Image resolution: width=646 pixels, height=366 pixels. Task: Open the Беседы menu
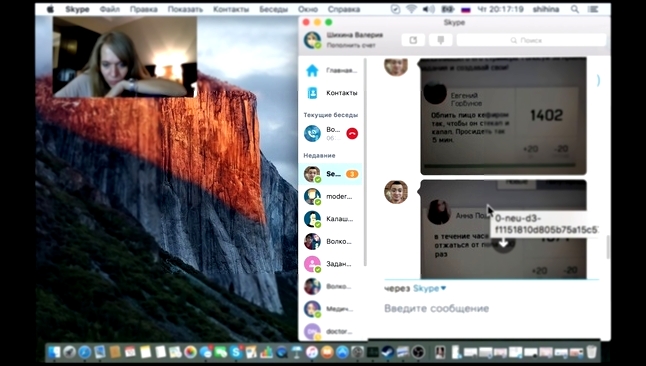pos(274,9)
